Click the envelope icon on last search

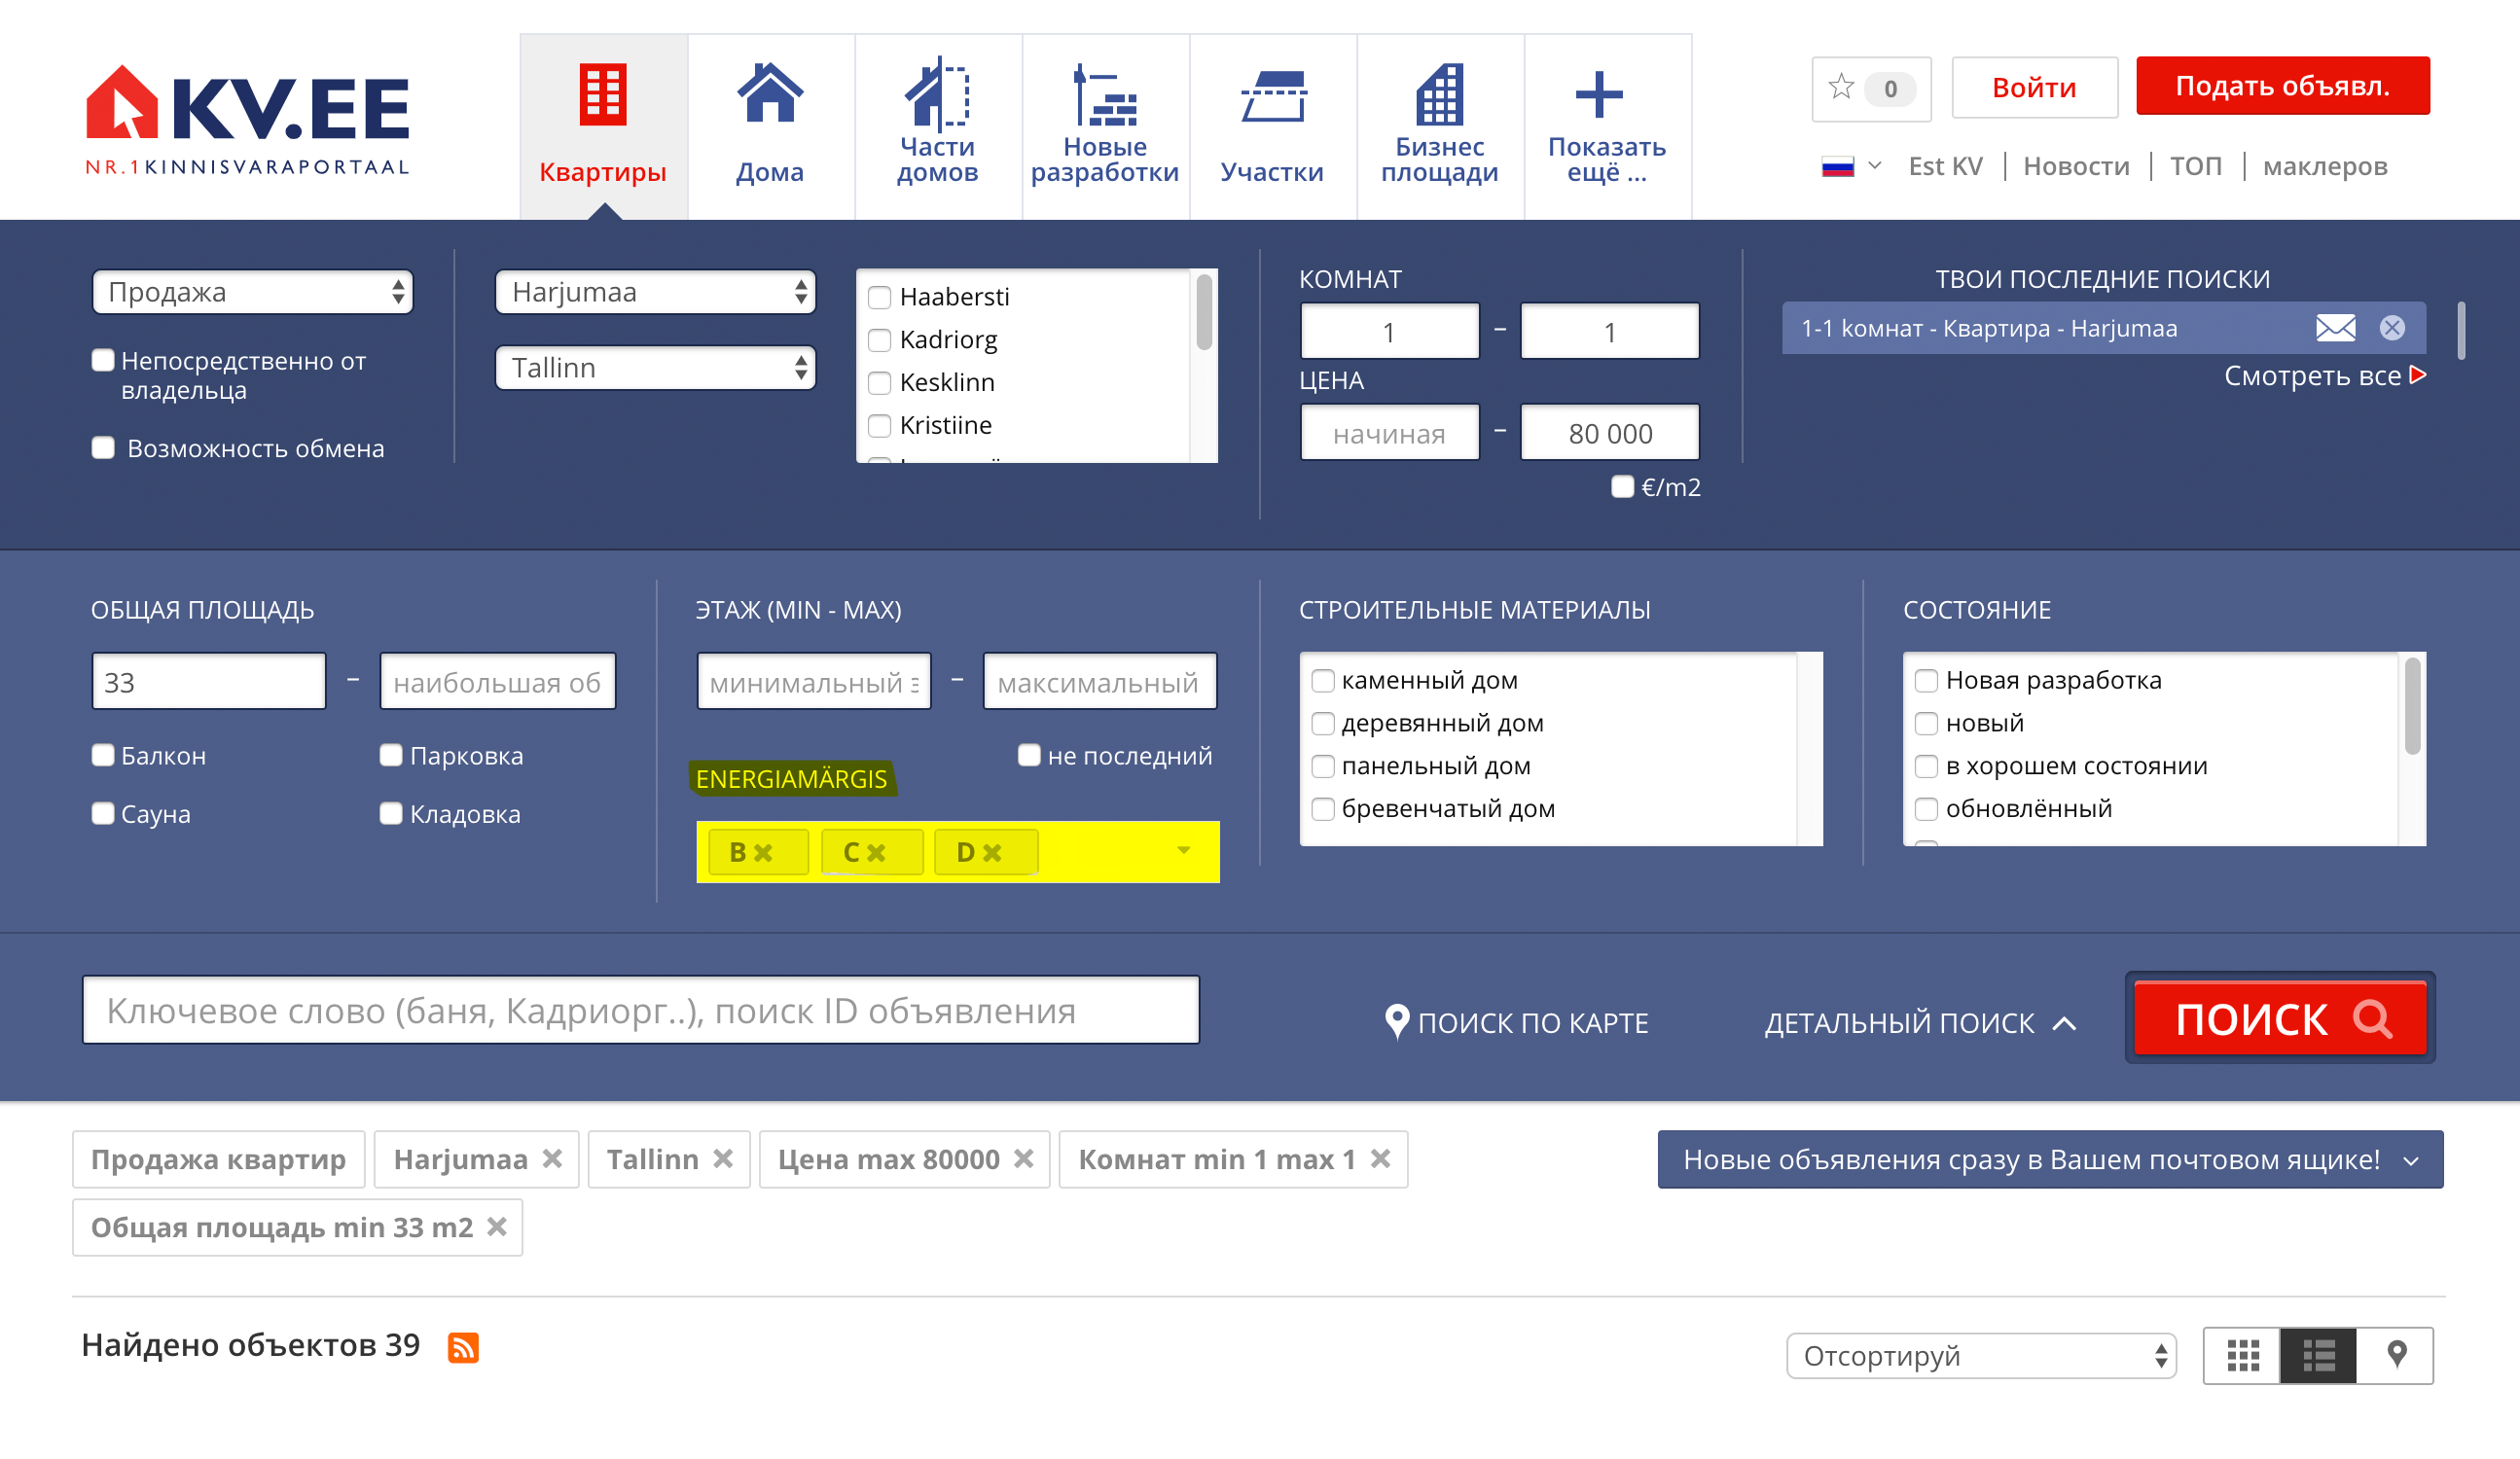coord(2336,327)
